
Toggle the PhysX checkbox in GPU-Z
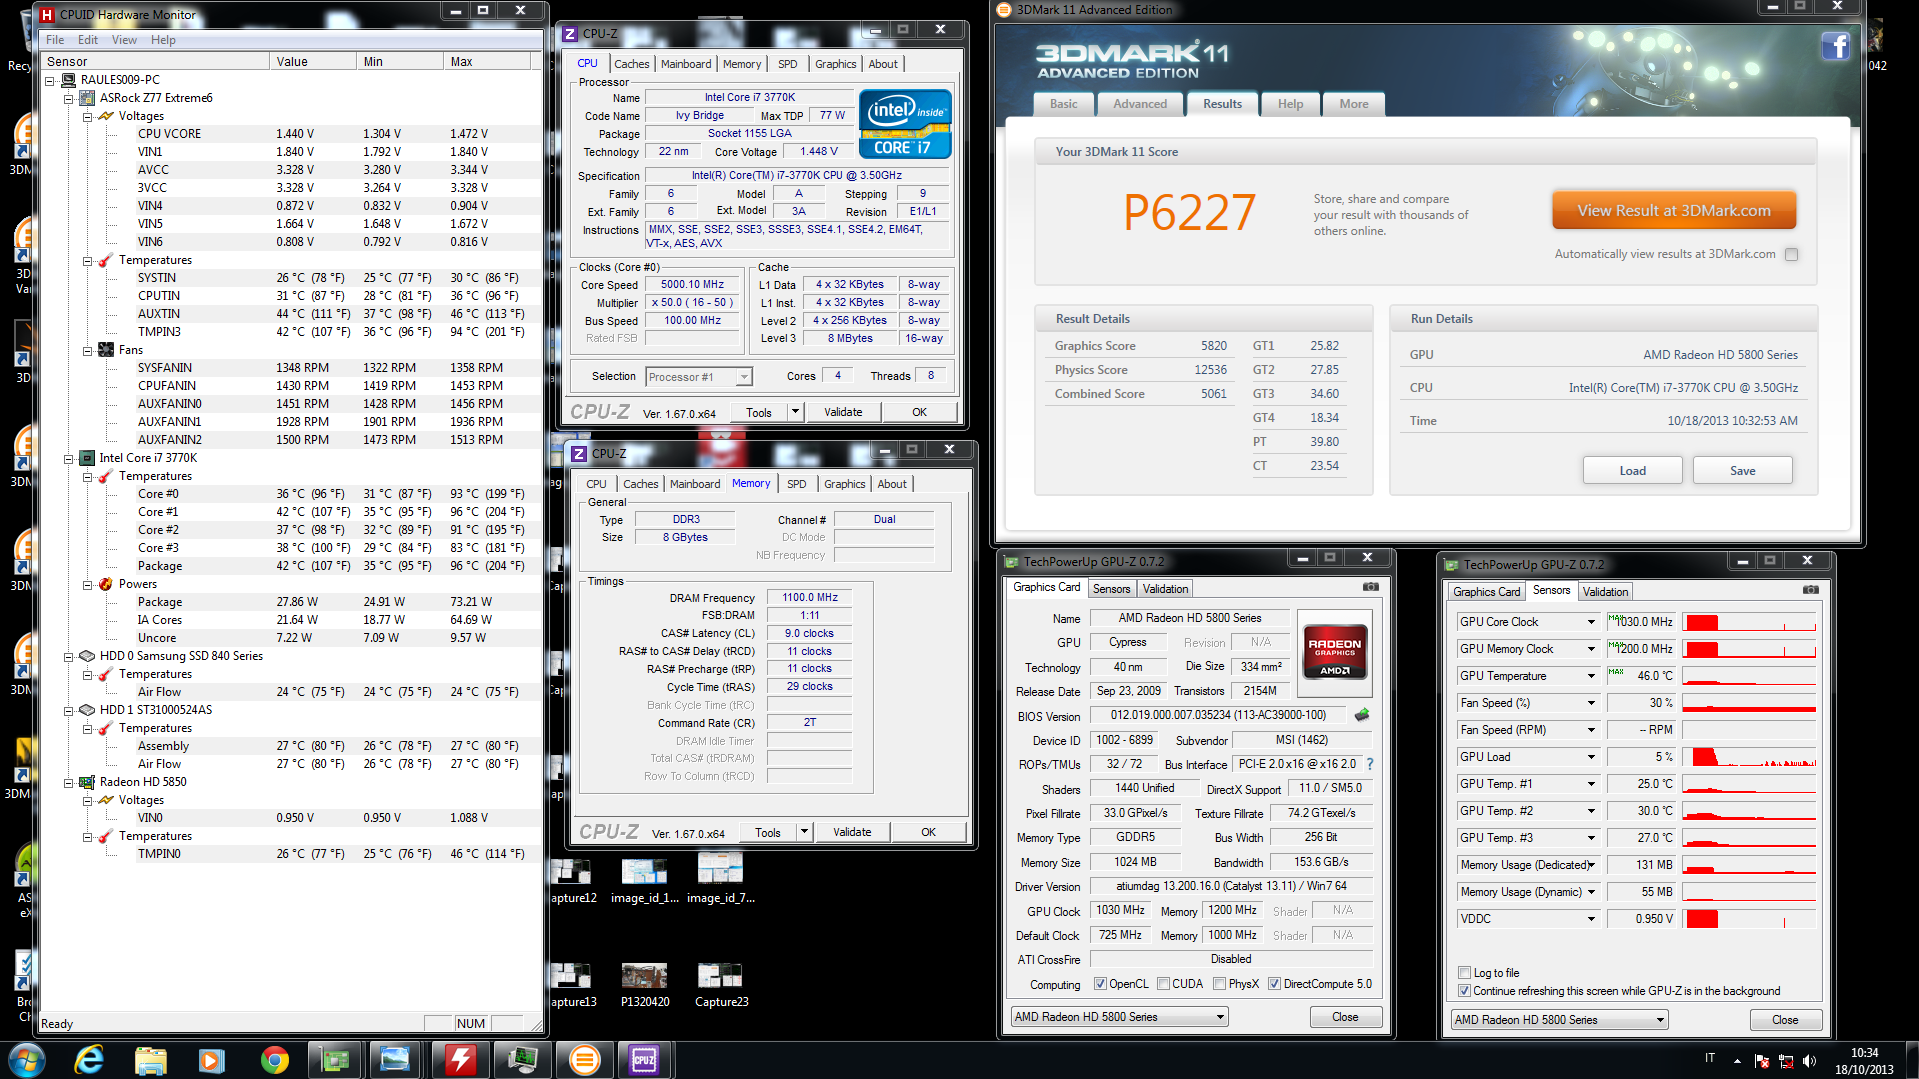click(1219, 984)
